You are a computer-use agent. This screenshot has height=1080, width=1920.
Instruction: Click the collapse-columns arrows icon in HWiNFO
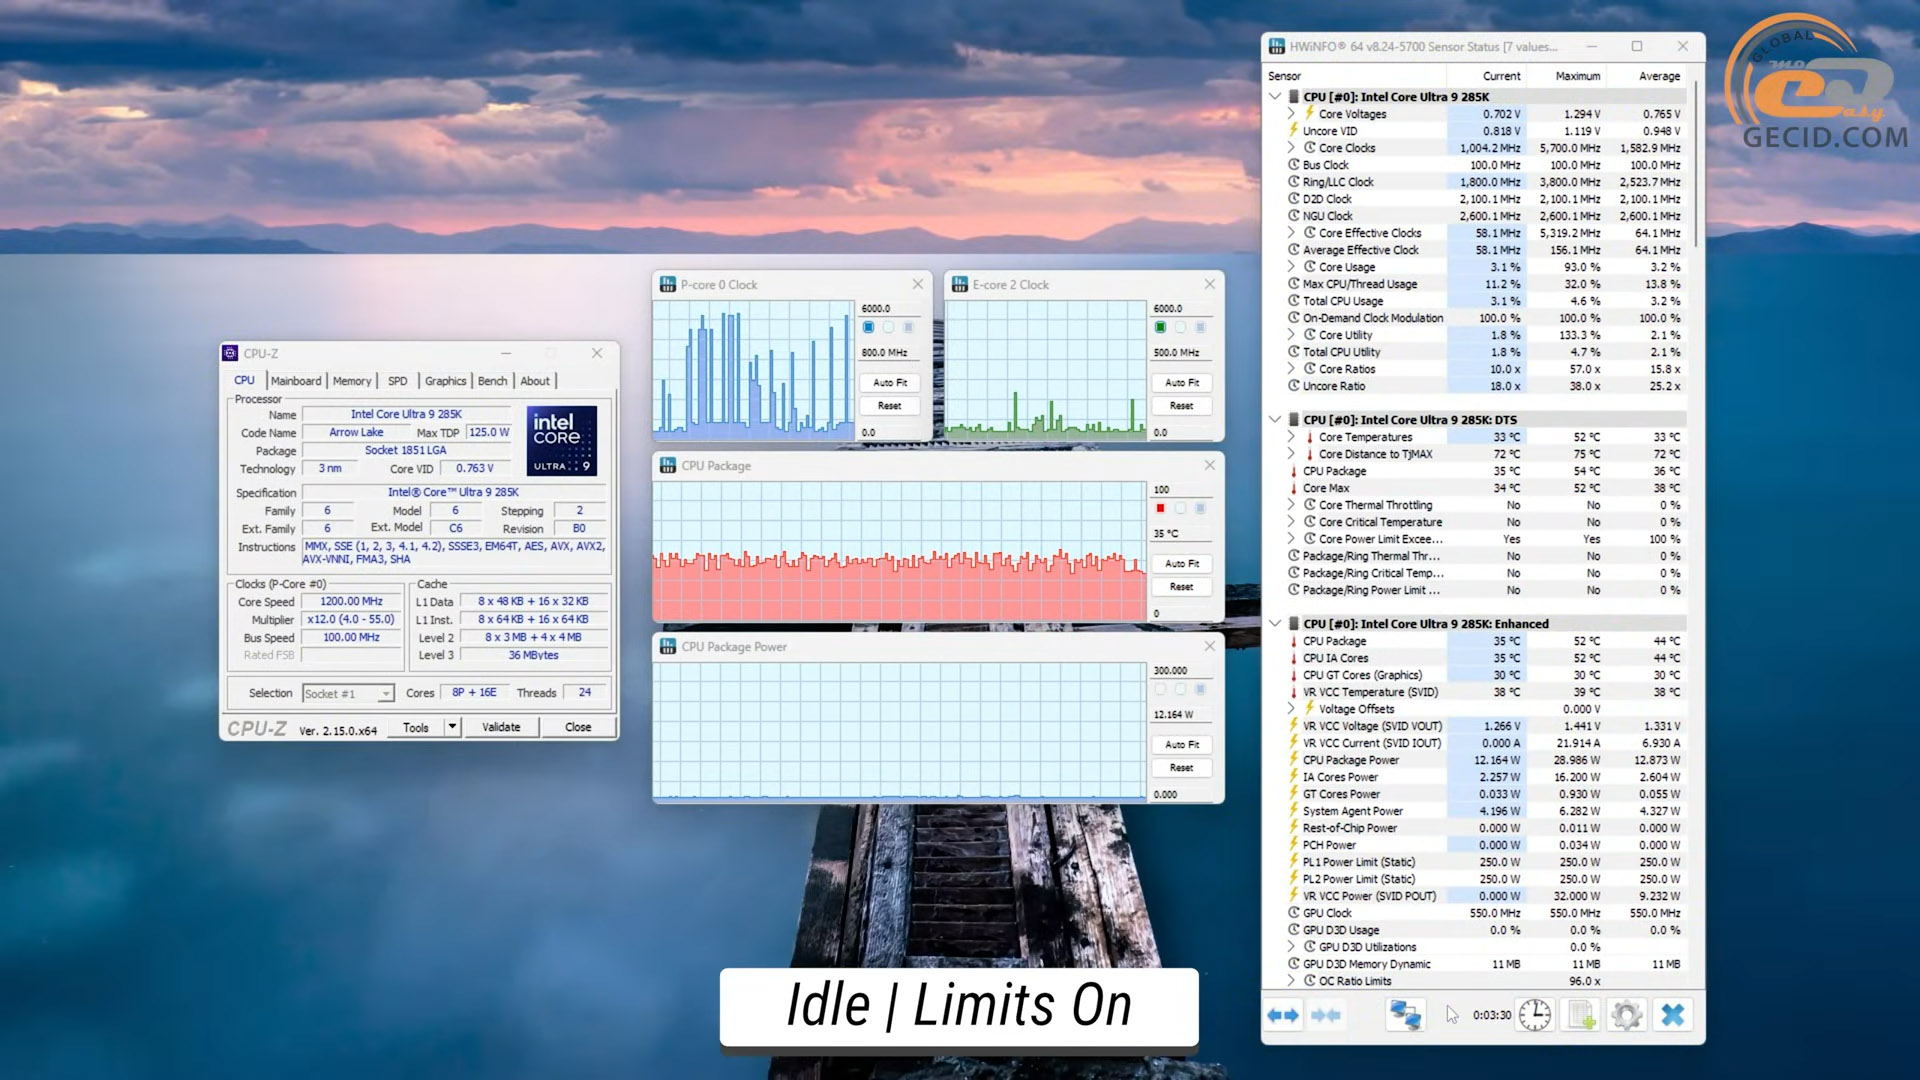pos(1326,1015)
